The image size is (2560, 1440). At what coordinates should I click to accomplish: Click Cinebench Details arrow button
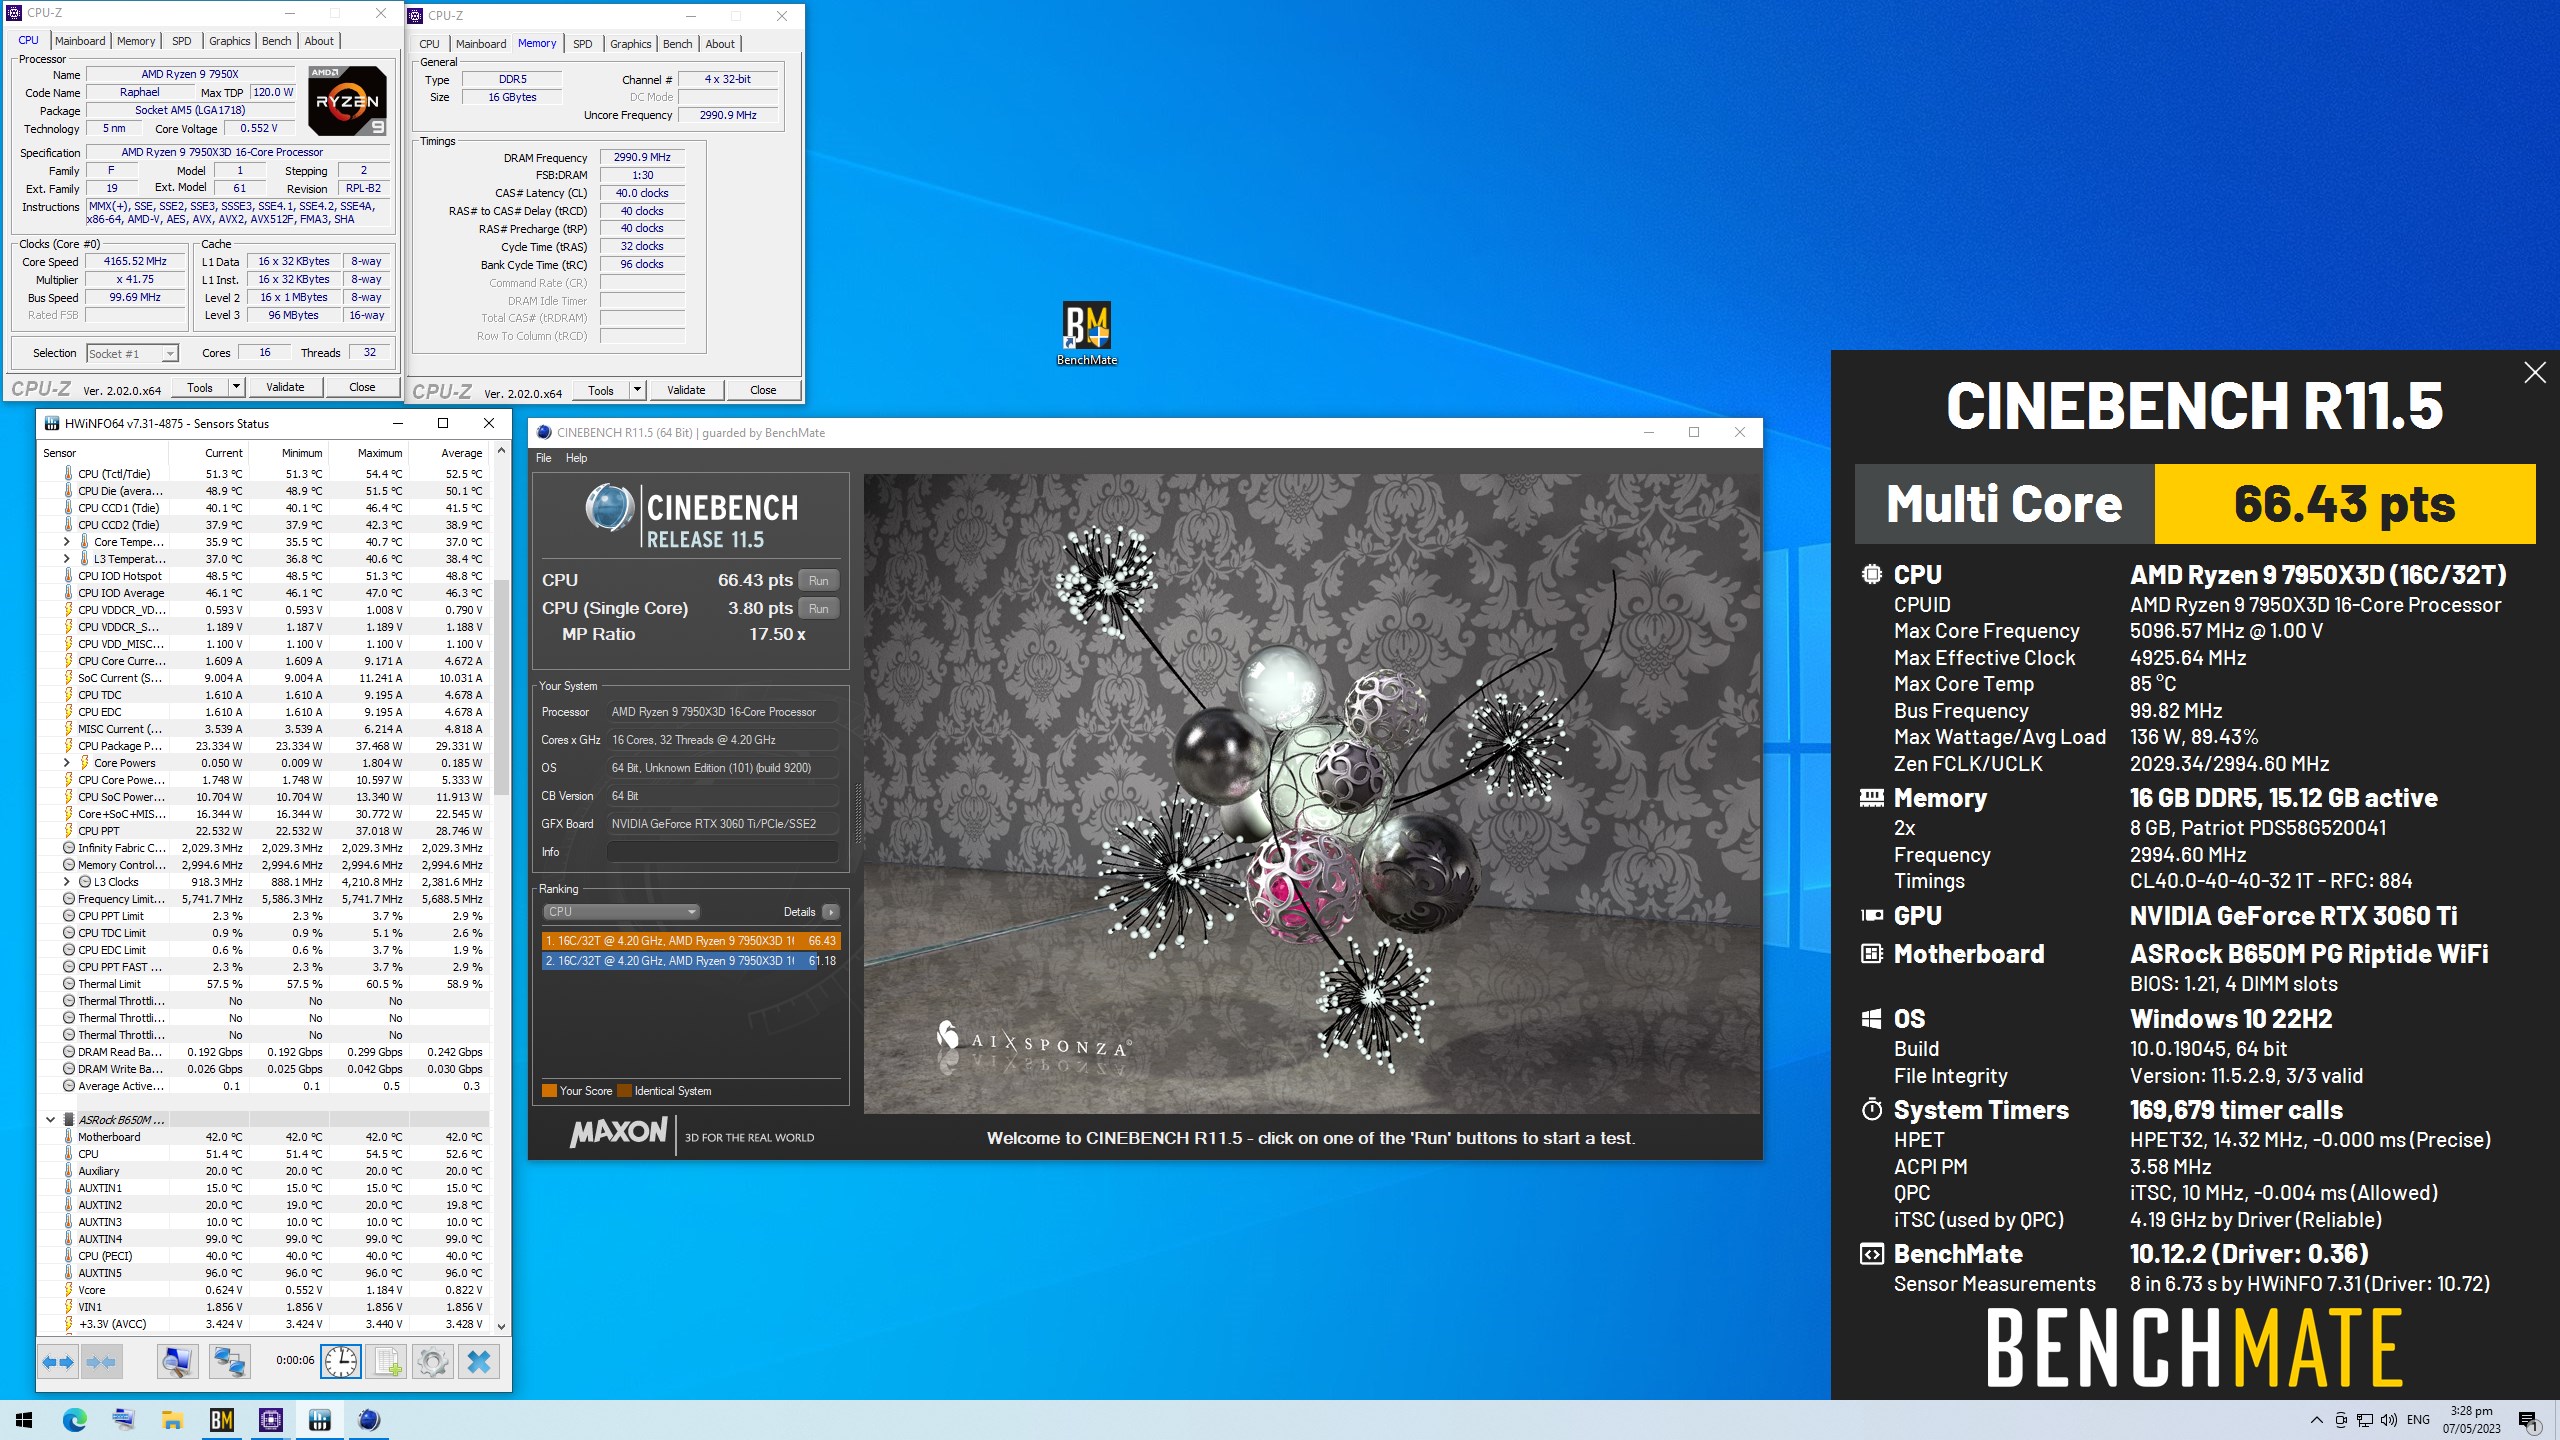pos(830,912)
